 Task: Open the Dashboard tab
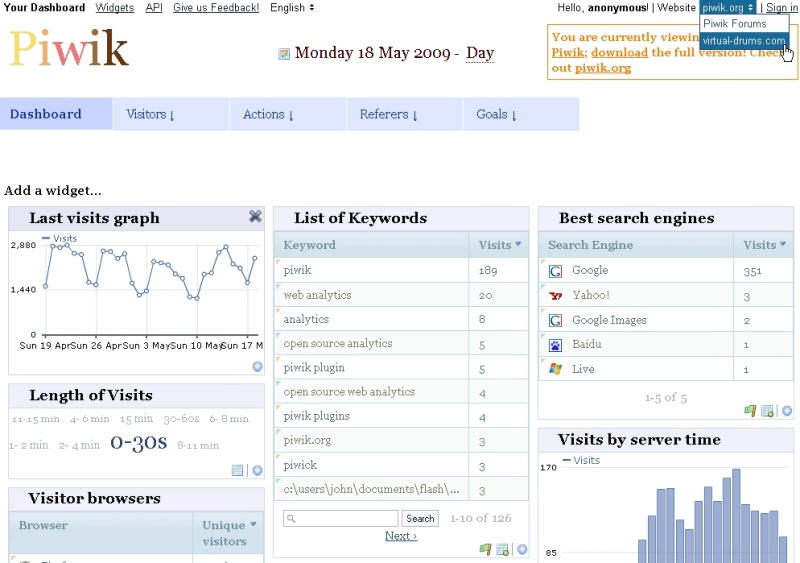click(56, 114)
